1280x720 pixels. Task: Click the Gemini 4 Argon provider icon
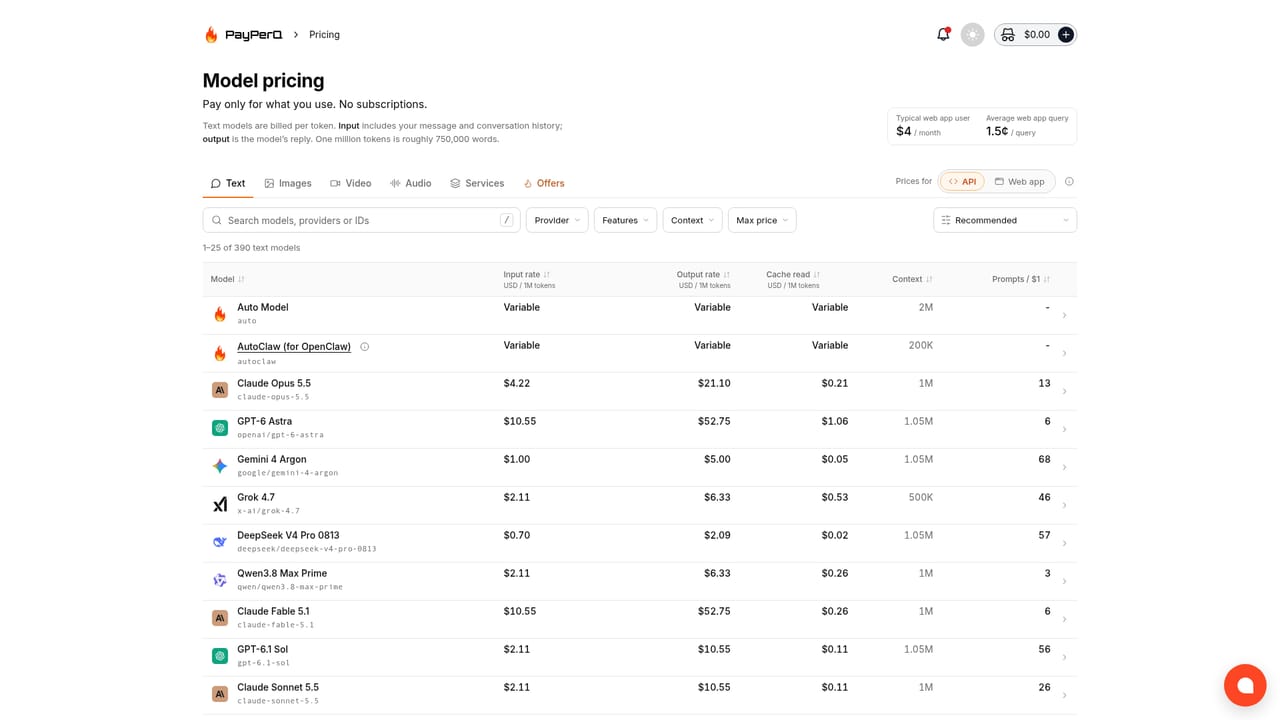coord(220,466)
